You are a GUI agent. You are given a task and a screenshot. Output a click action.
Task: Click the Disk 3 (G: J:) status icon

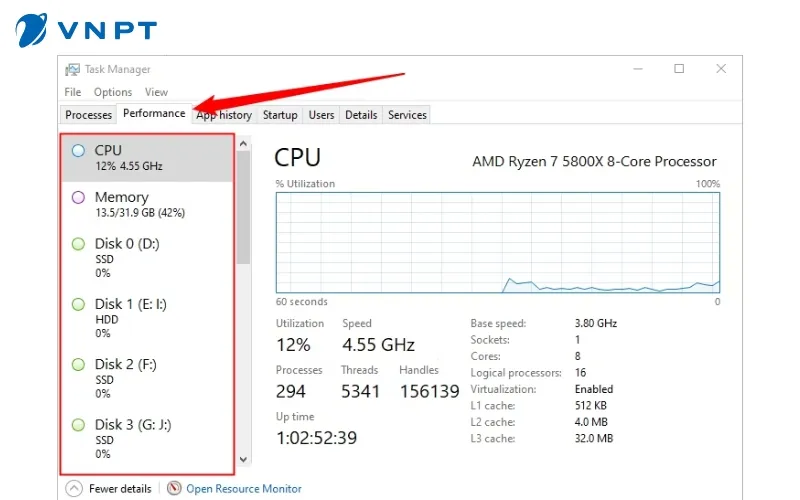pyautogui.click(x=79, y=425)
